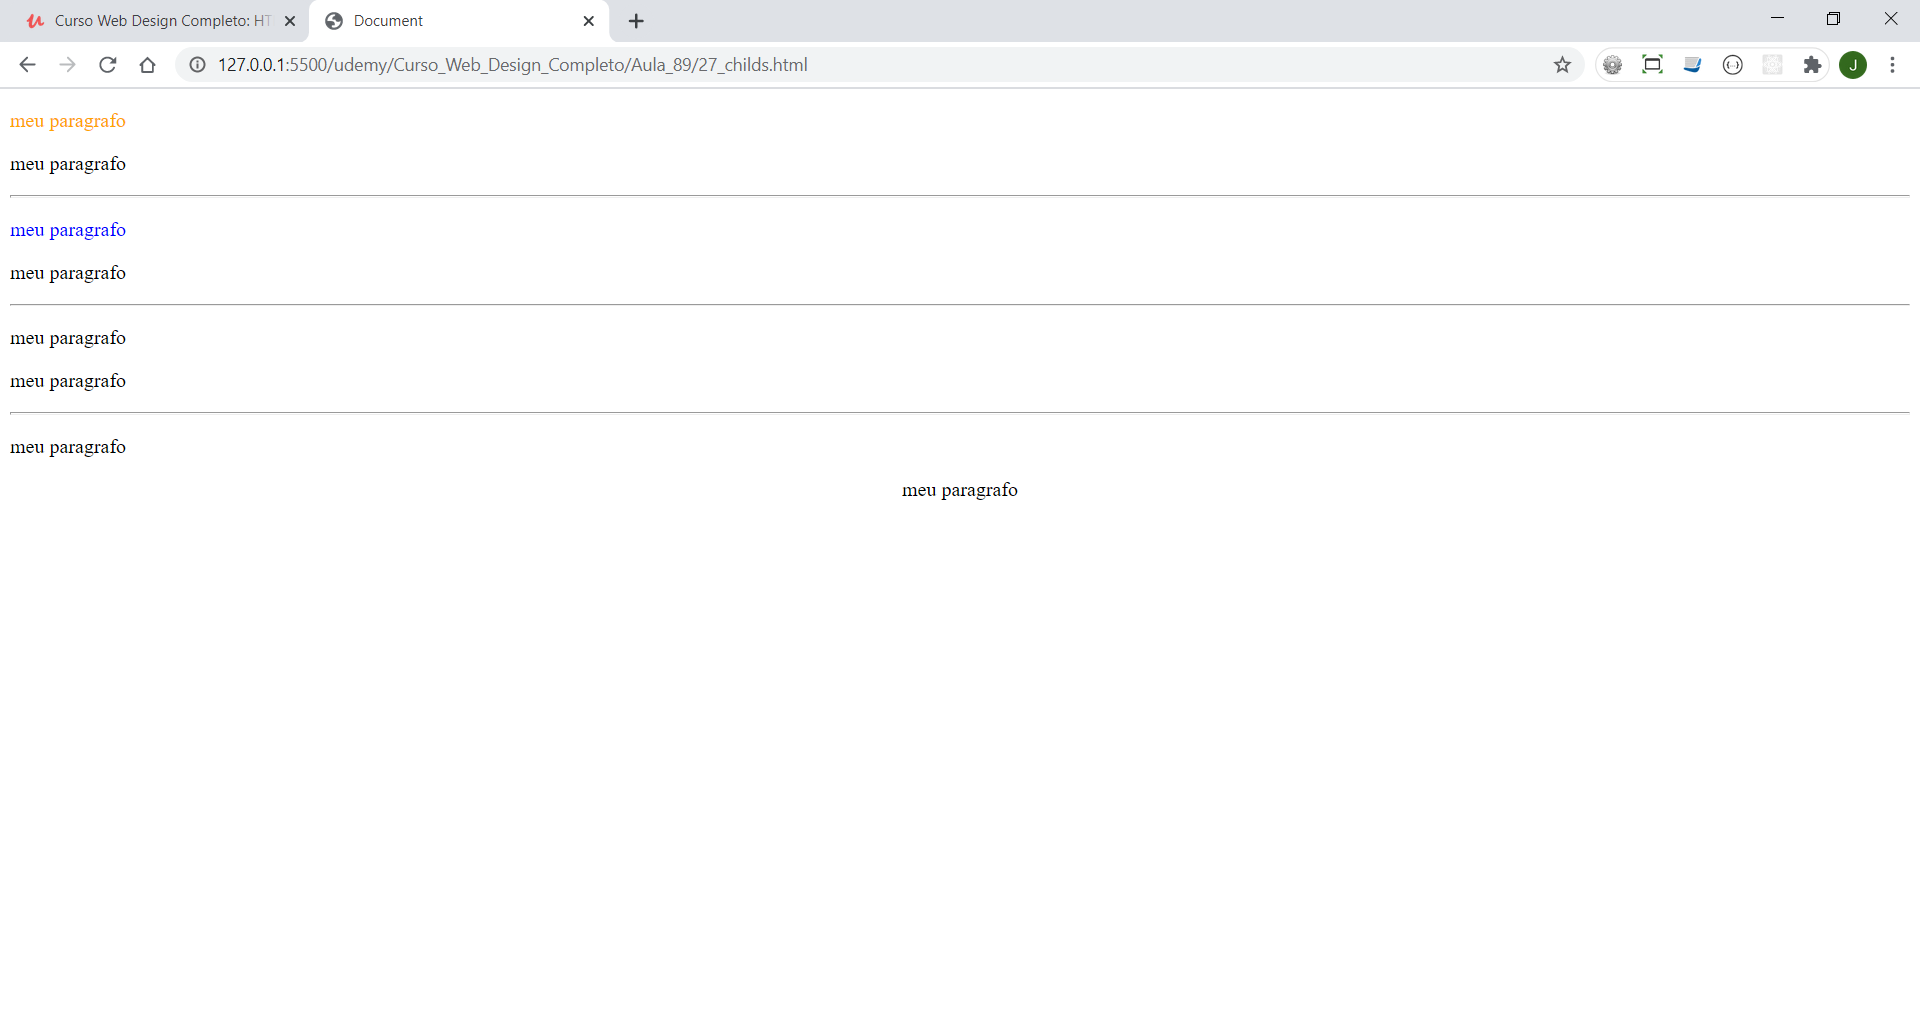Close the Chrome window
The image size is (1920, 1030).
[1890, 19]
